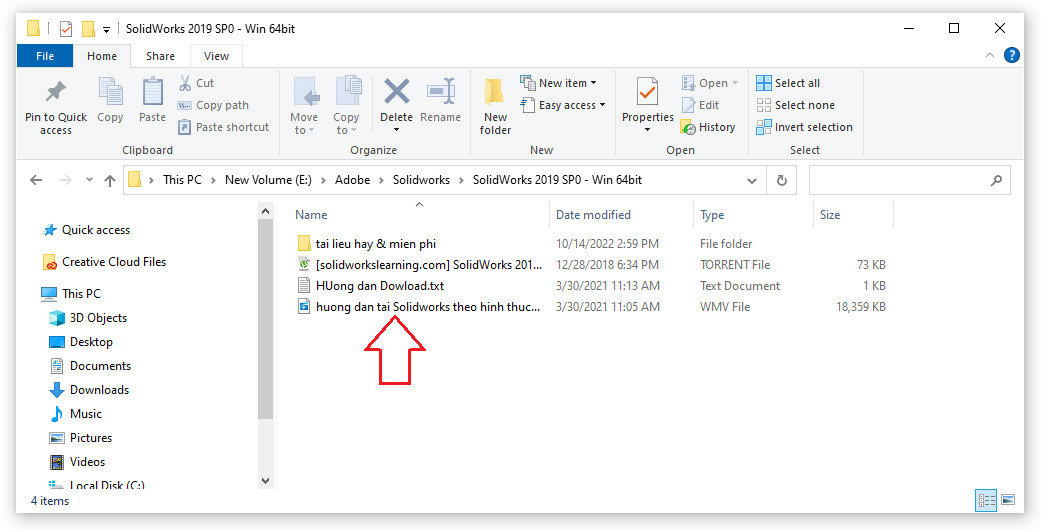Open the File menu
The height and width of the screenshot is (530, 1041).
tap(45, 56)
